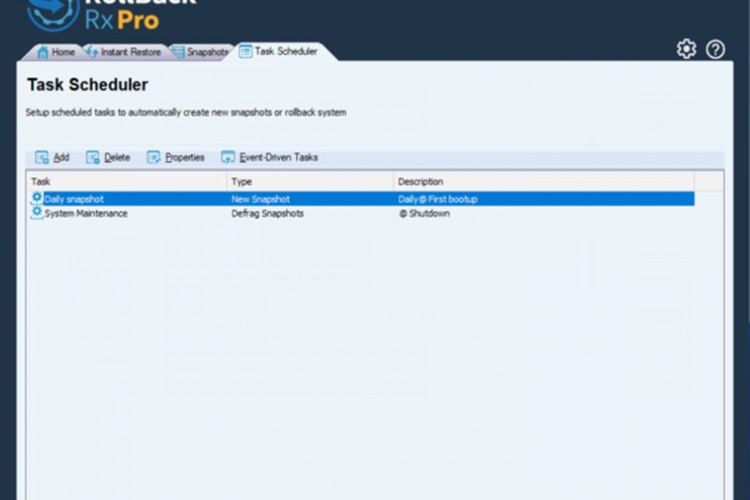The width and height of the screenshot is (750, 500).
Task: Switch to the Home tab
Action: click(56, 52)
